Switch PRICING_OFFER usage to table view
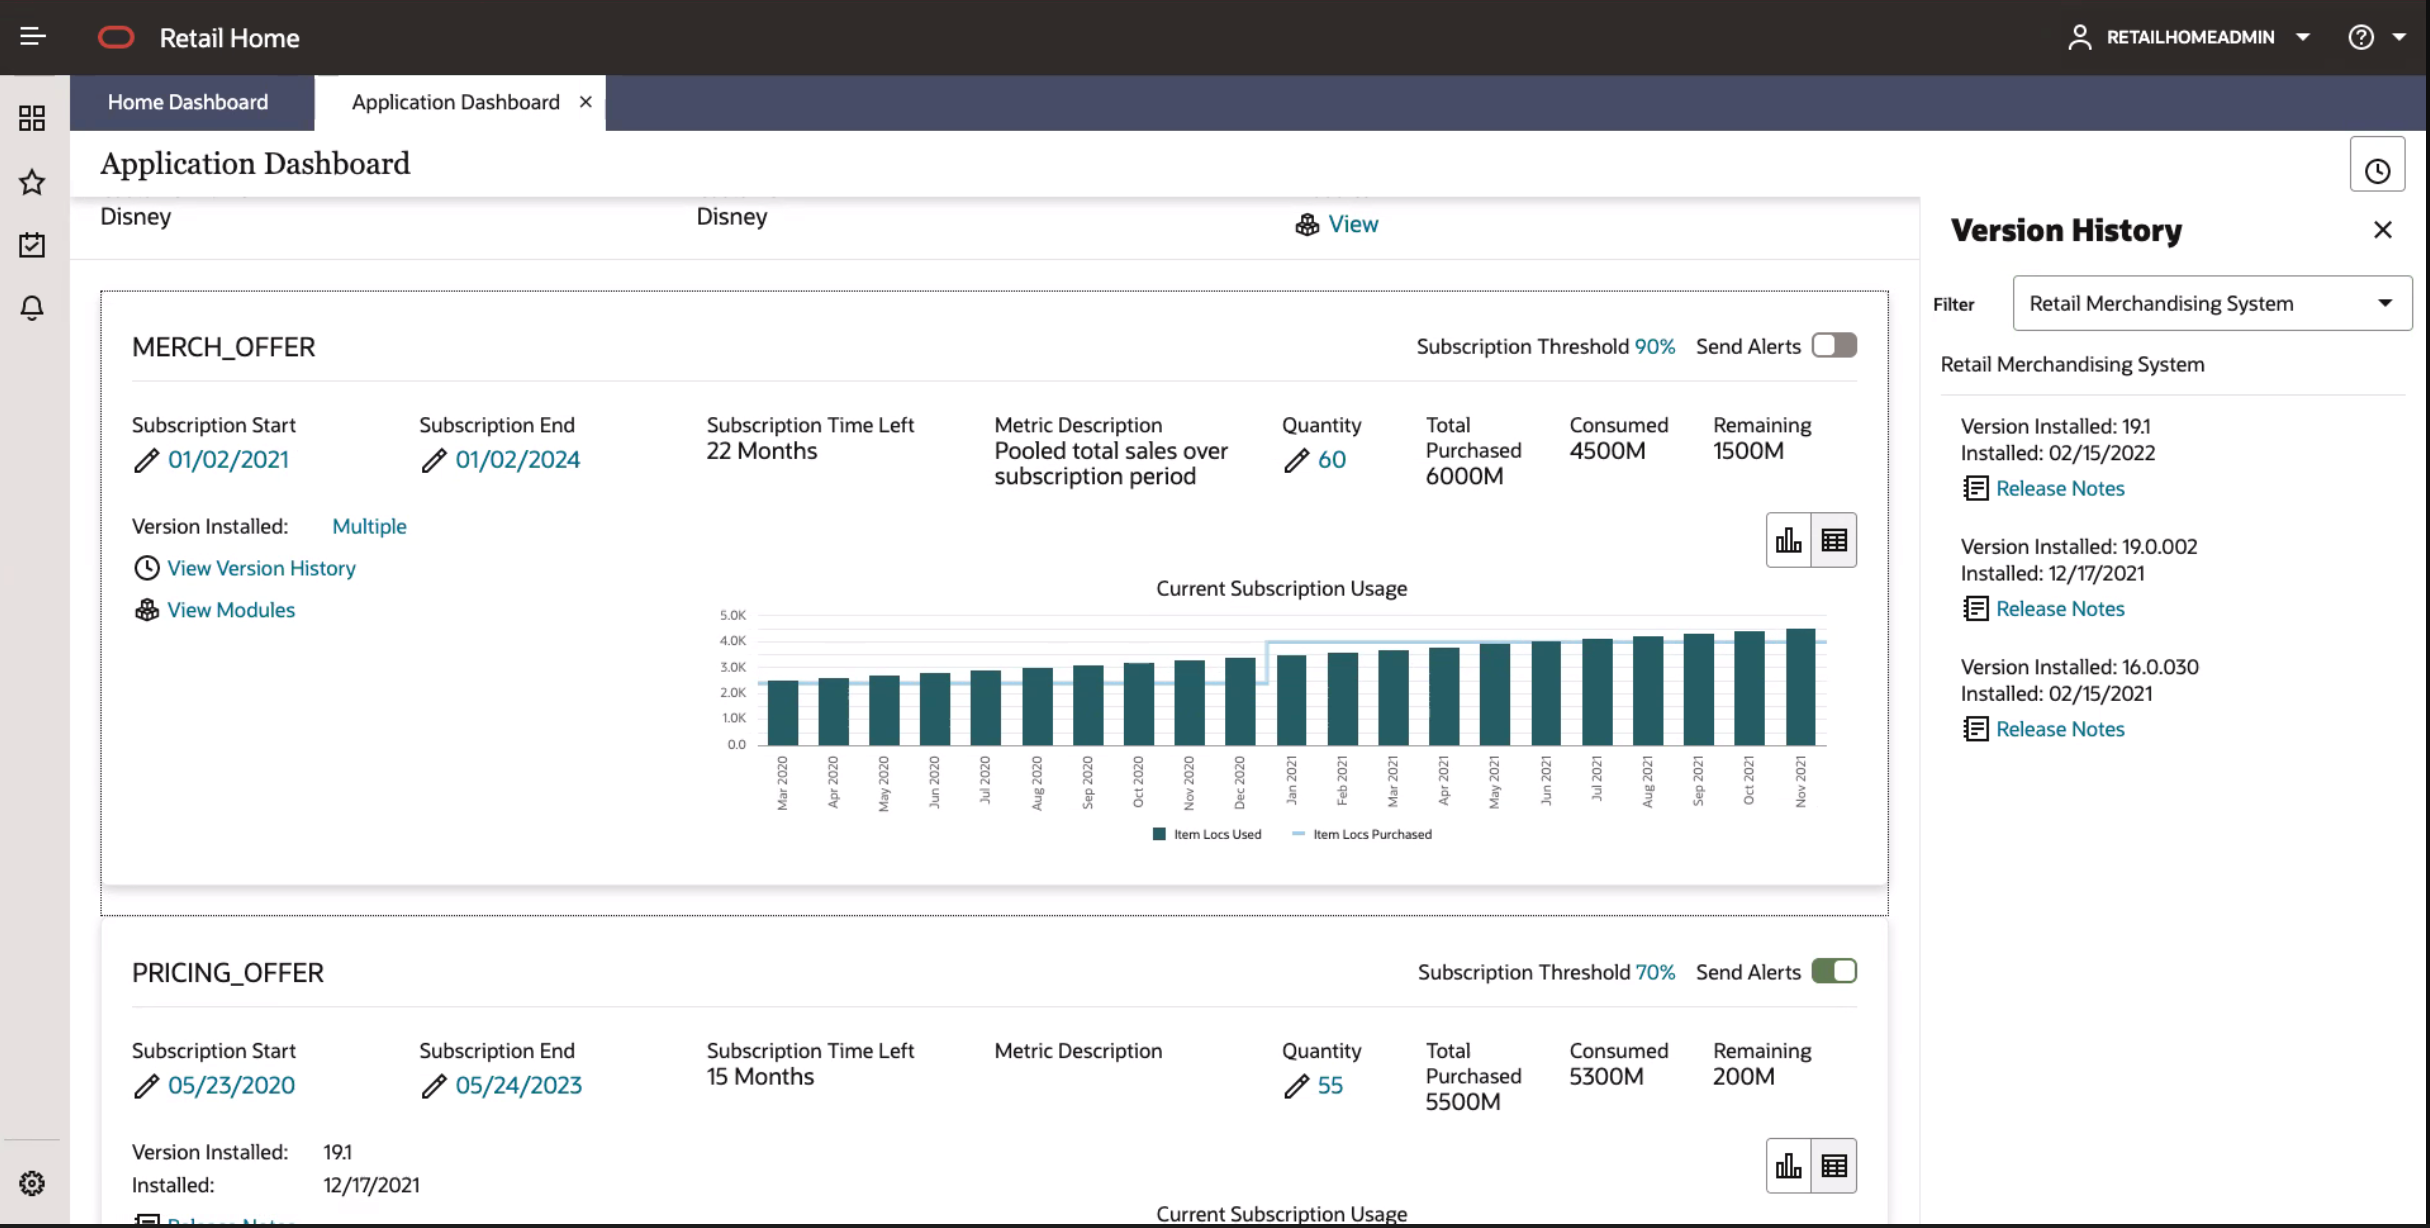This screenshot has height=1228, width=2430. (x=1834, y=1166)
